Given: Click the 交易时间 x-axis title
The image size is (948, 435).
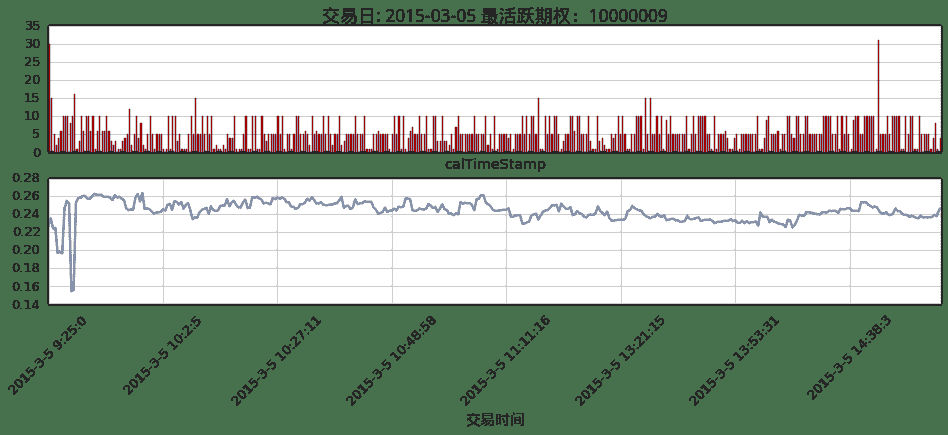Looking at the screenshot, I should (x=495, y=419).
